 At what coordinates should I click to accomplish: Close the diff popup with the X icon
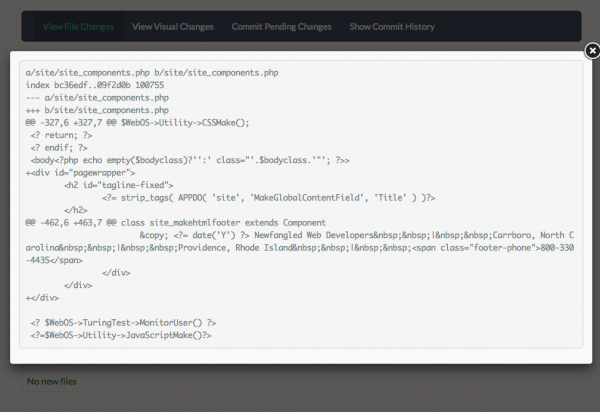[x=592, y=51]
